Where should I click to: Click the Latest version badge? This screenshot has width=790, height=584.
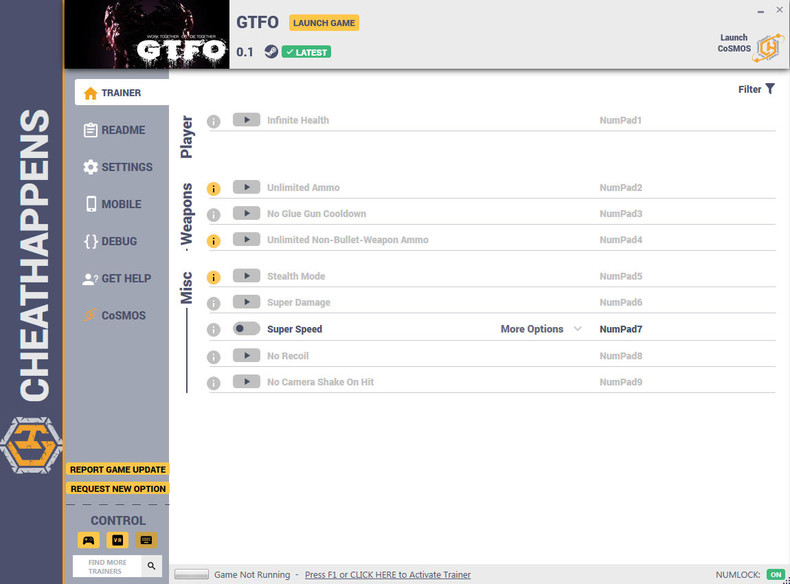pos(306,52)
